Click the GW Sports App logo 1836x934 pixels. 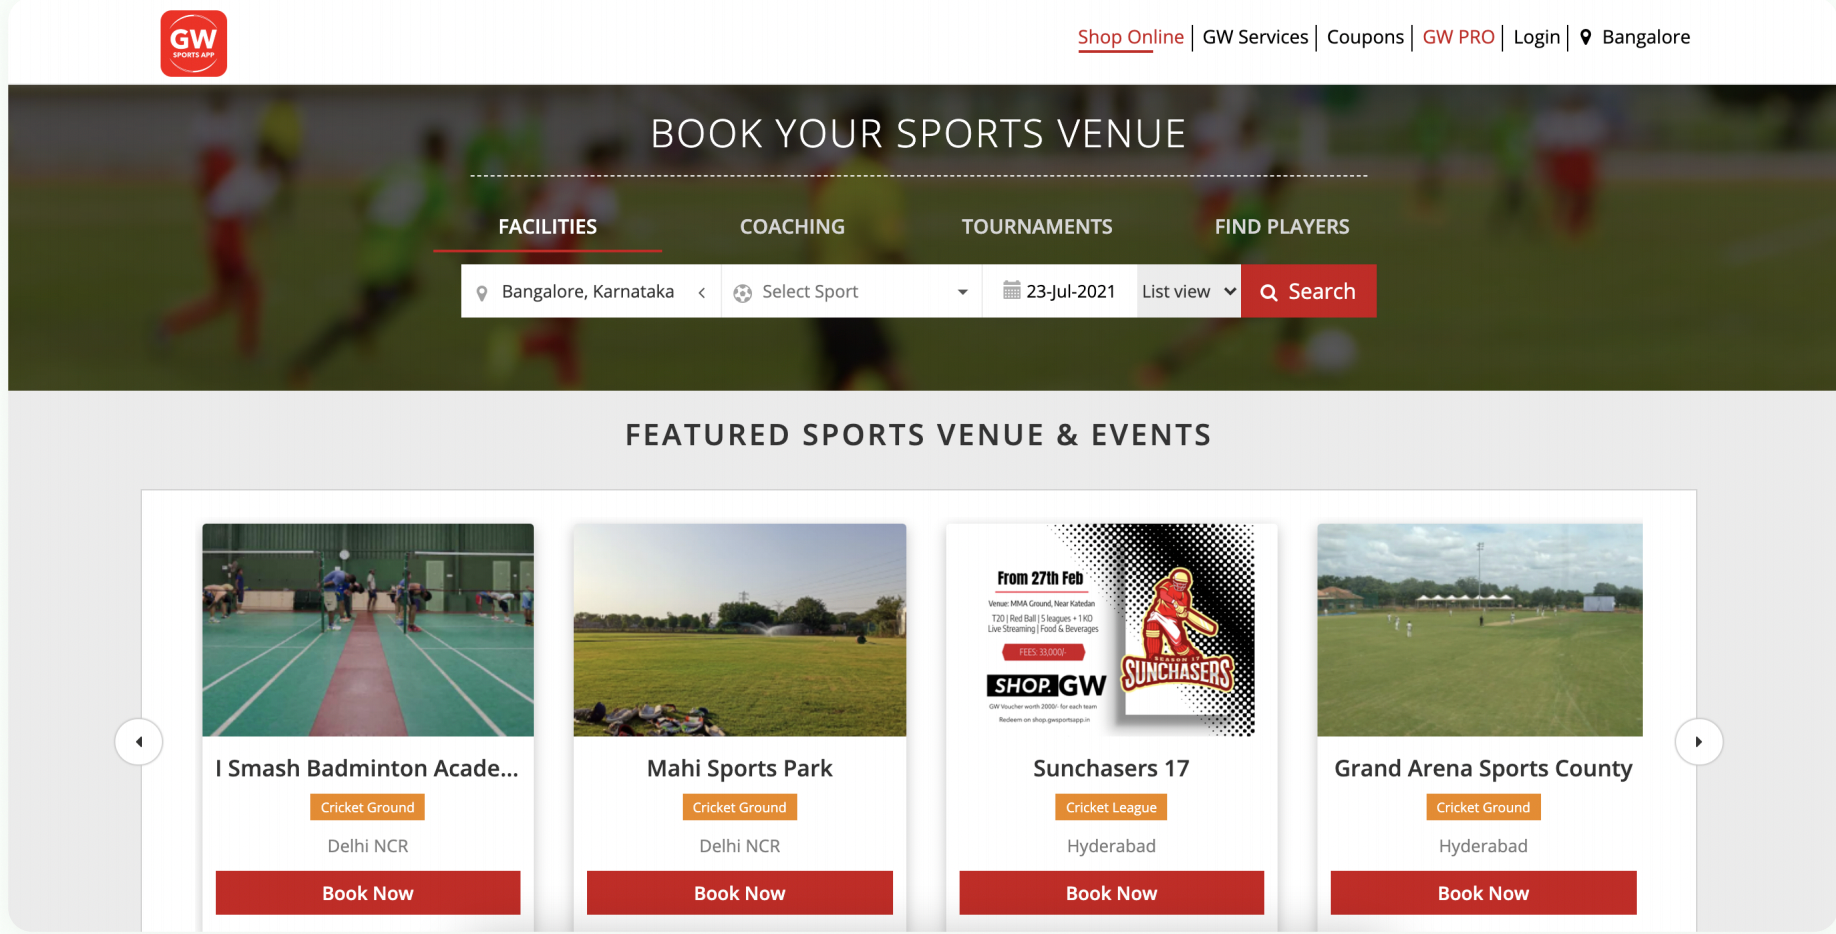(x=194, y=43)
